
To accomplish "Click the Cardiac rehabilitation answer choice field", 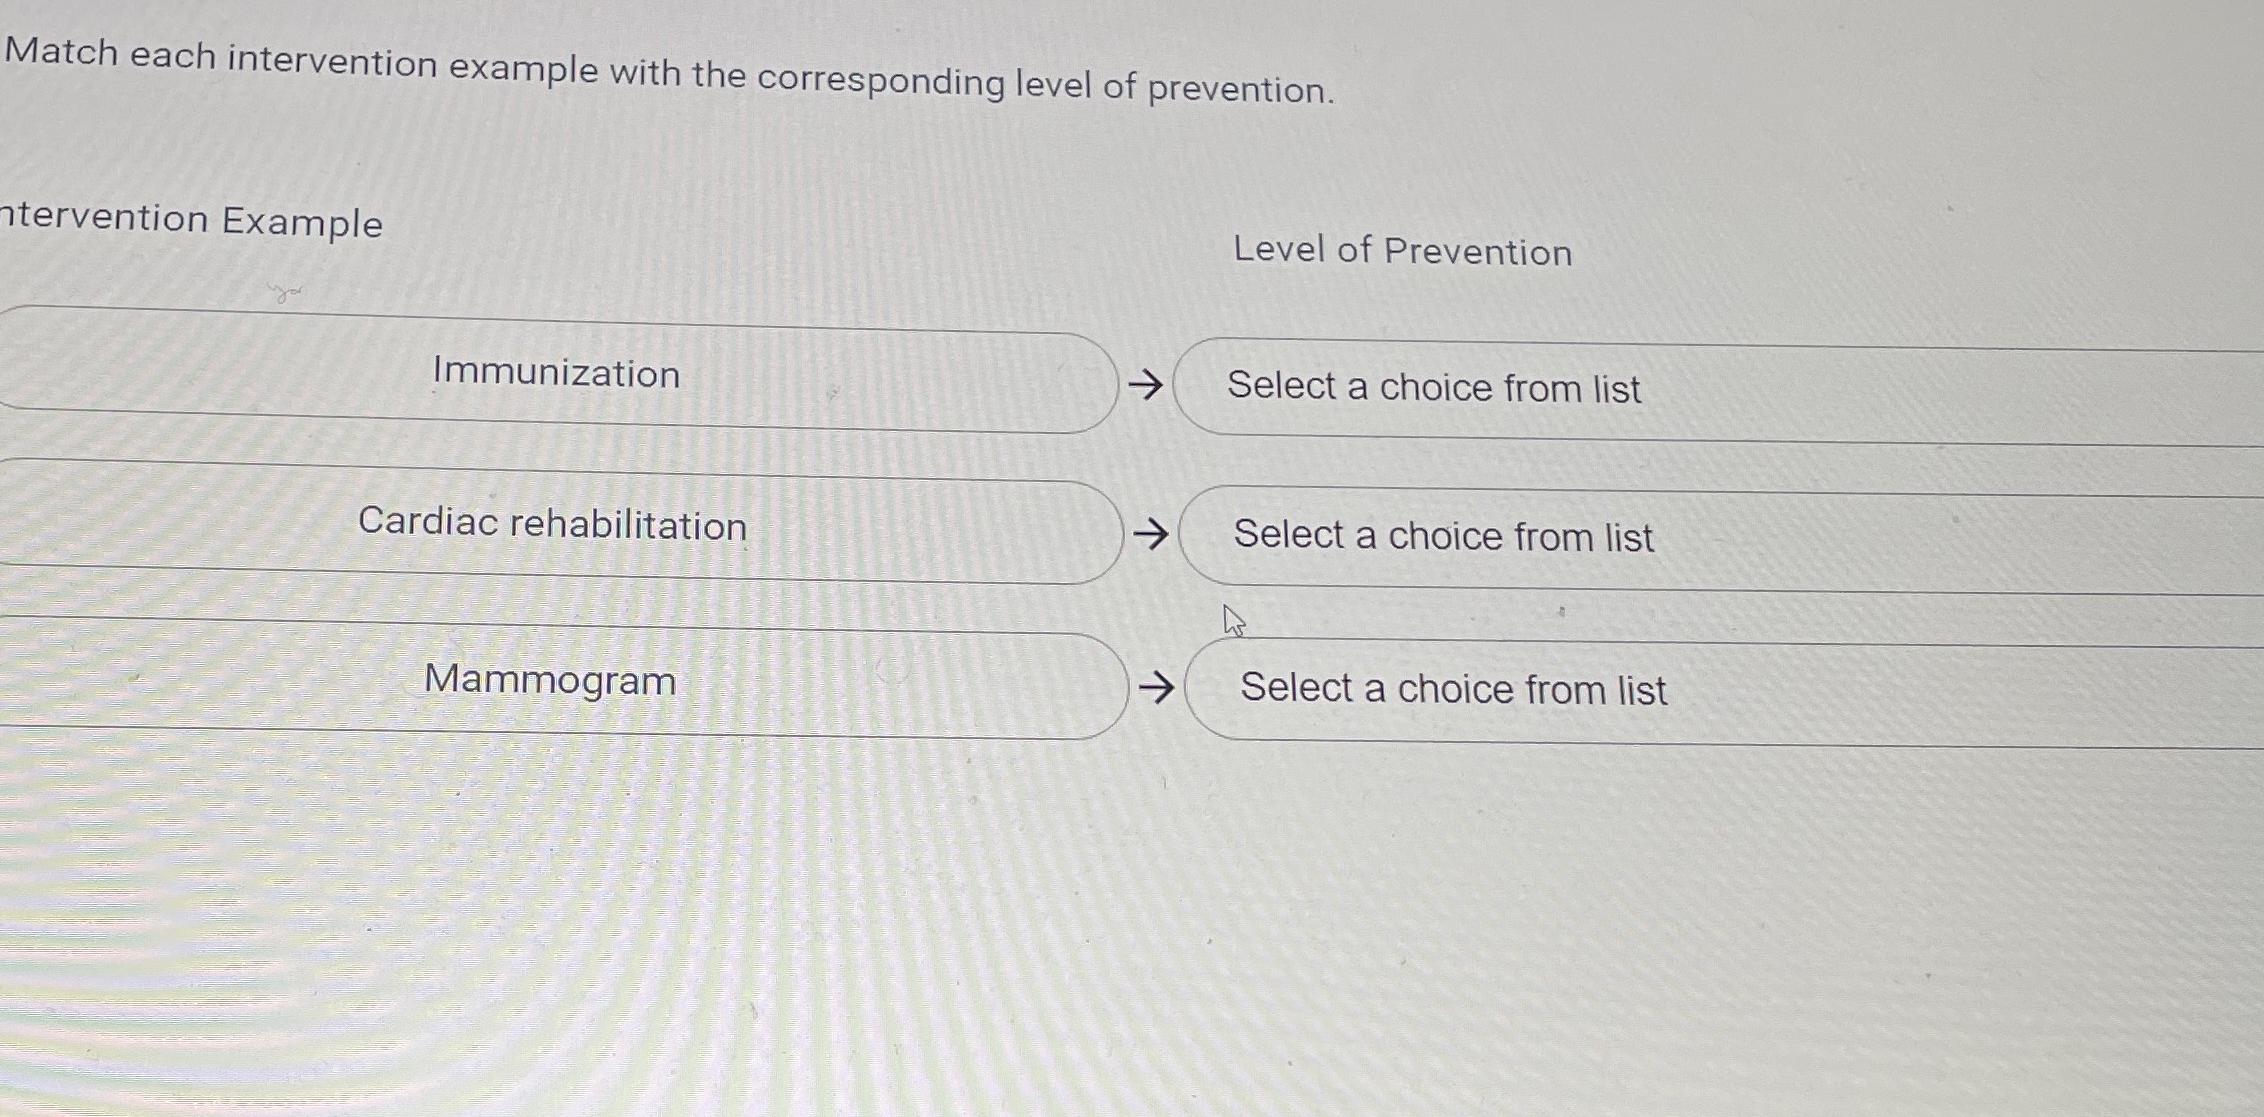I will (1442, 538).
